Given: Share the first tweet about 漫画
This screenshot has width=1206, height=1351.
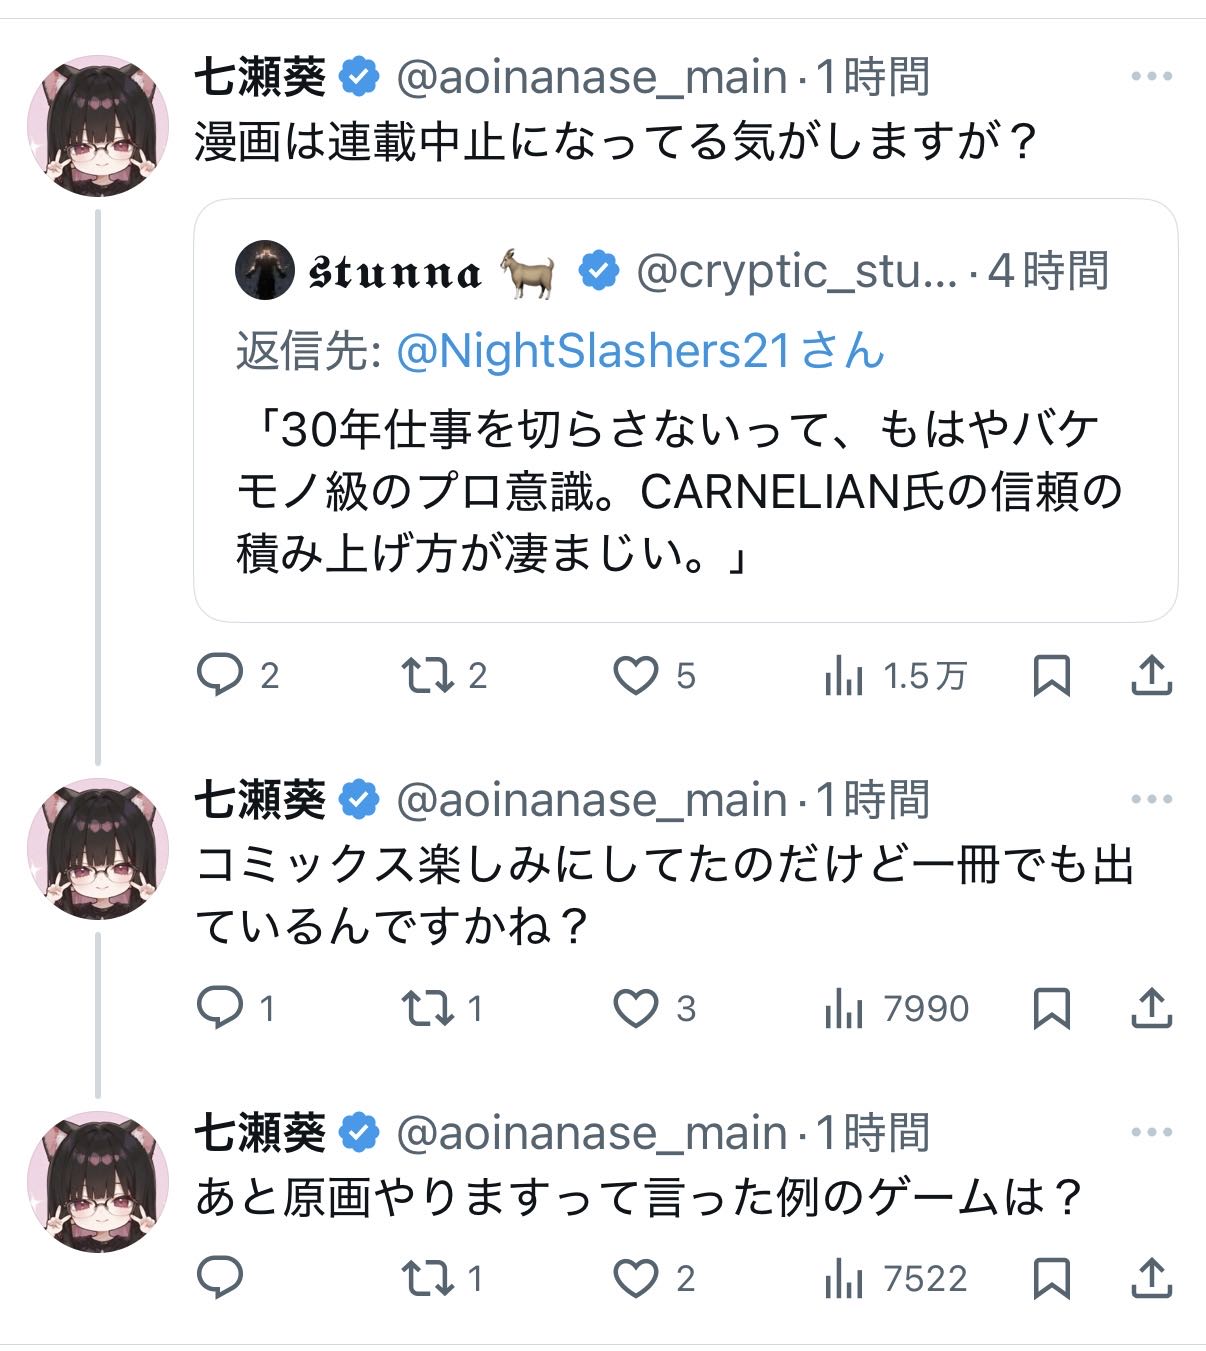Looking at the screenshot, I should (x=1151, y=675).
